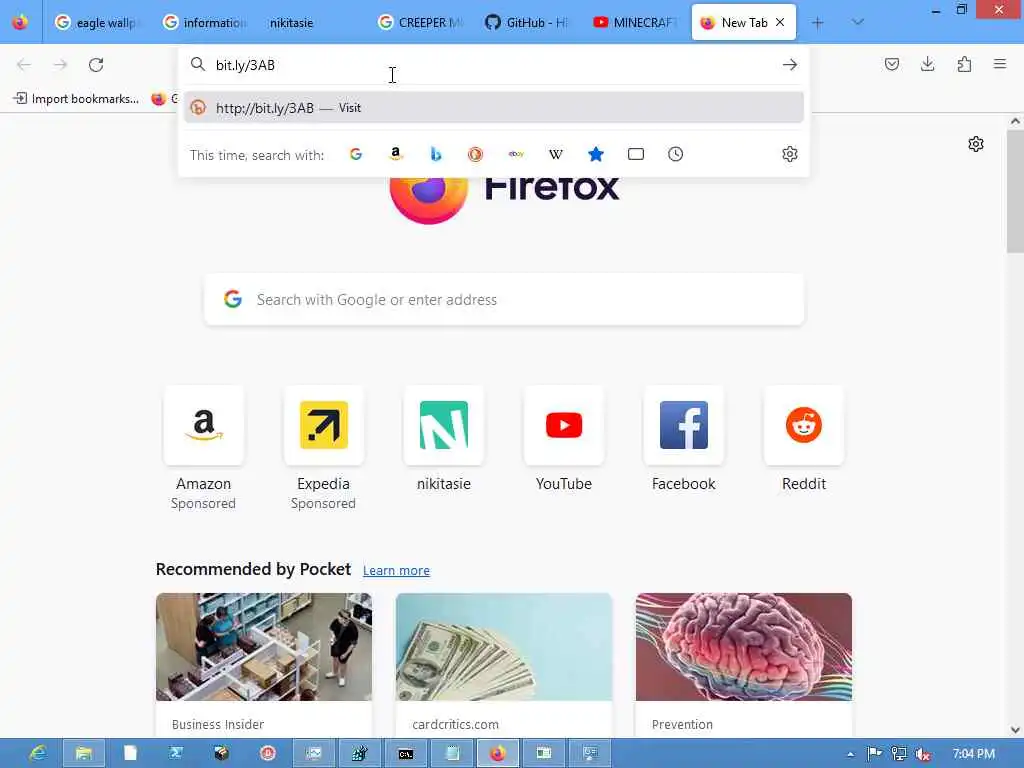The height and width of the screenshot is (768, 1024).
Task: Open the Business Insider Pocket story
Action: tap(264, 665)
